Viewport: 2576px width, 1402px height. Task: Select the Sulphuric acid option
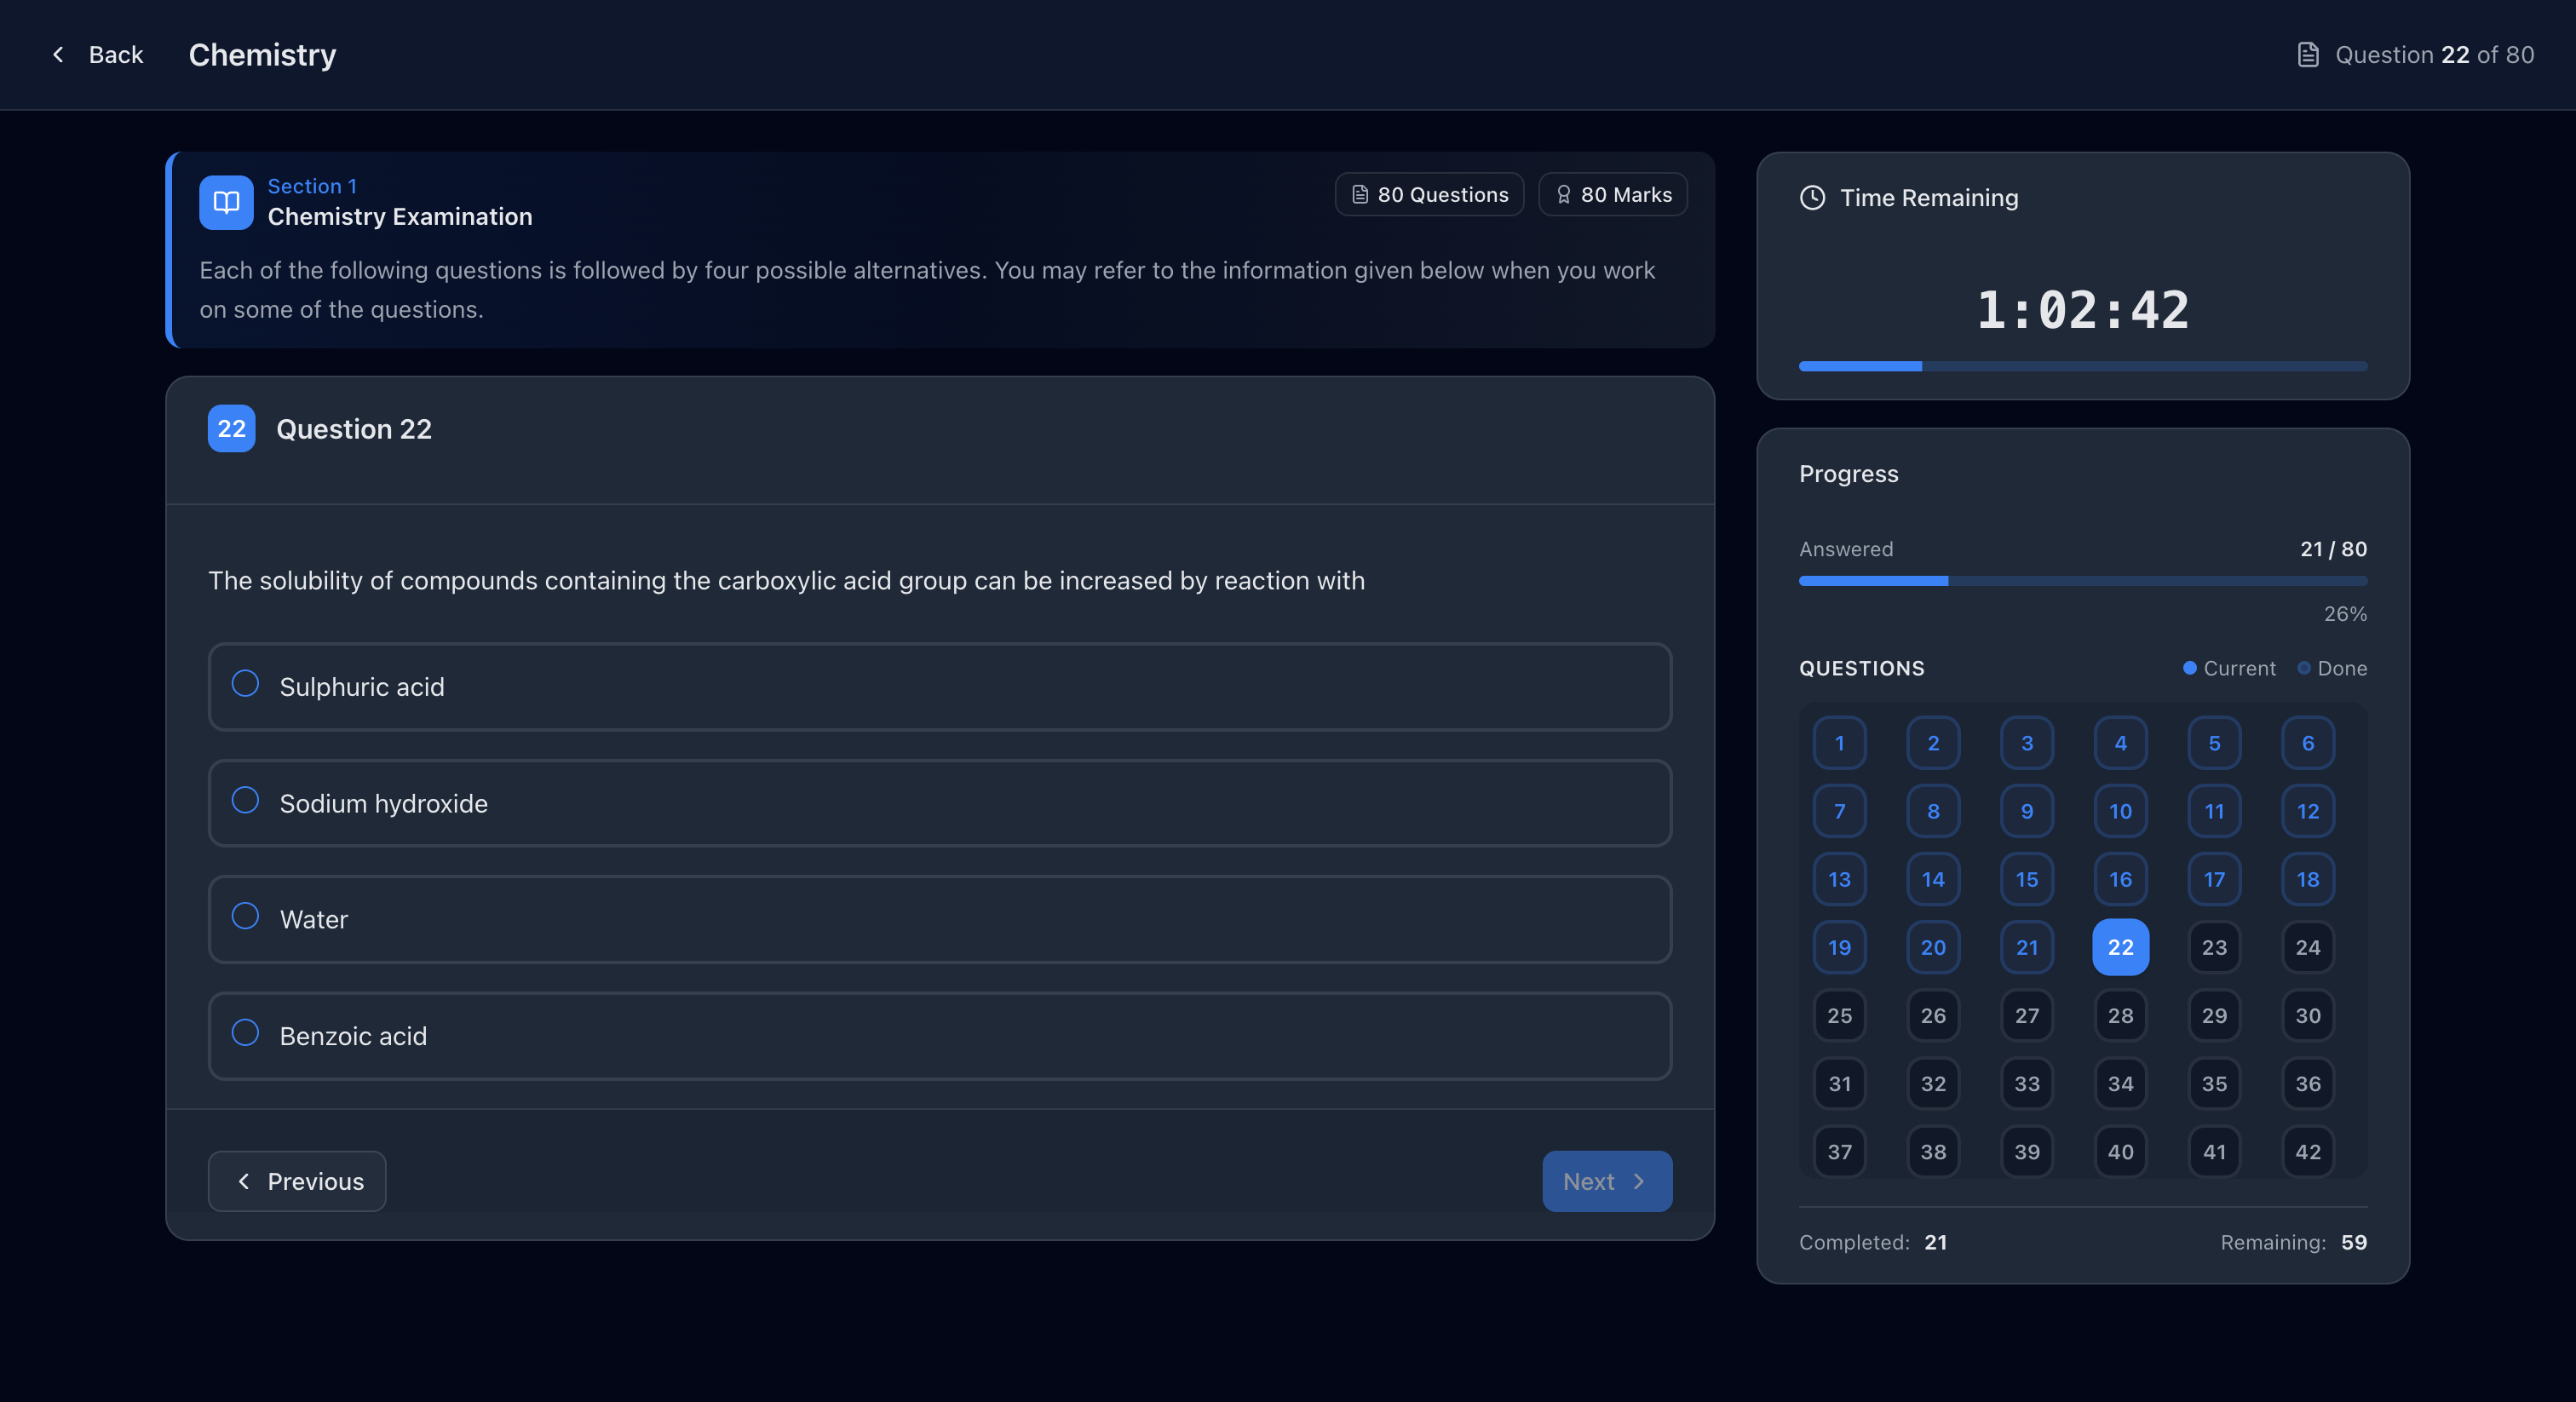click(245, 684)
